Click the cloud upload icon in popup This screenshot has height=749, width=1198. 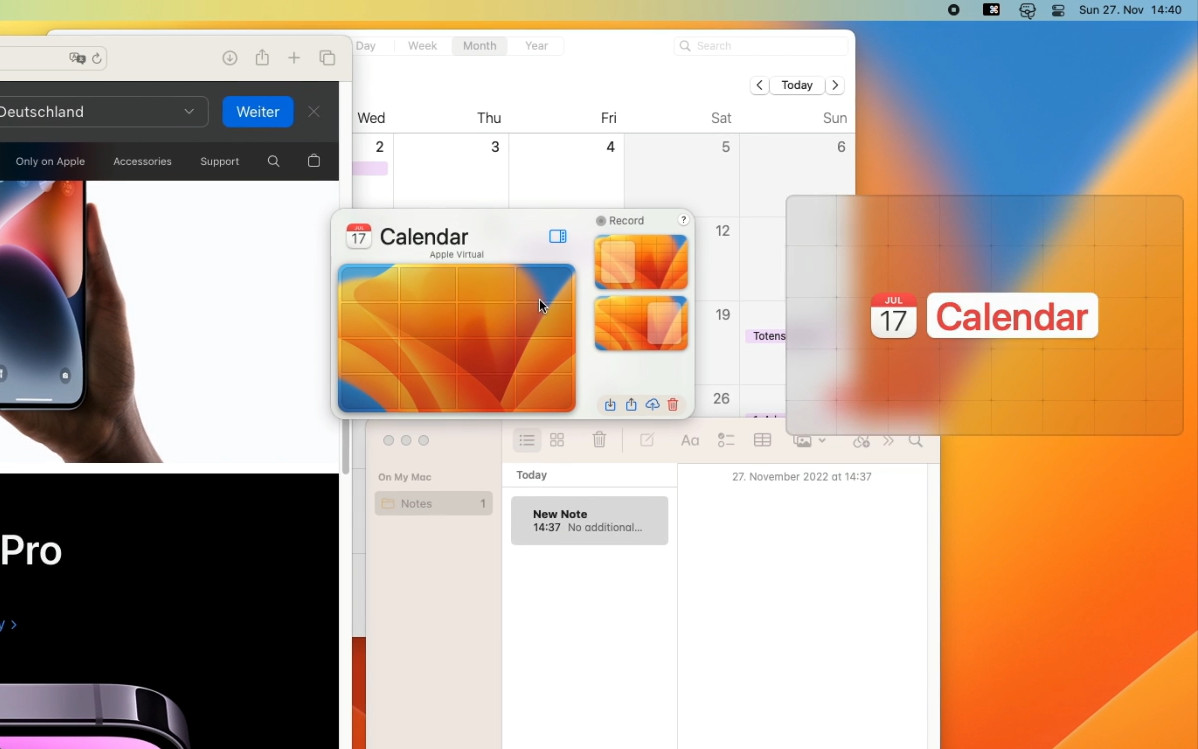click(652, 404)
